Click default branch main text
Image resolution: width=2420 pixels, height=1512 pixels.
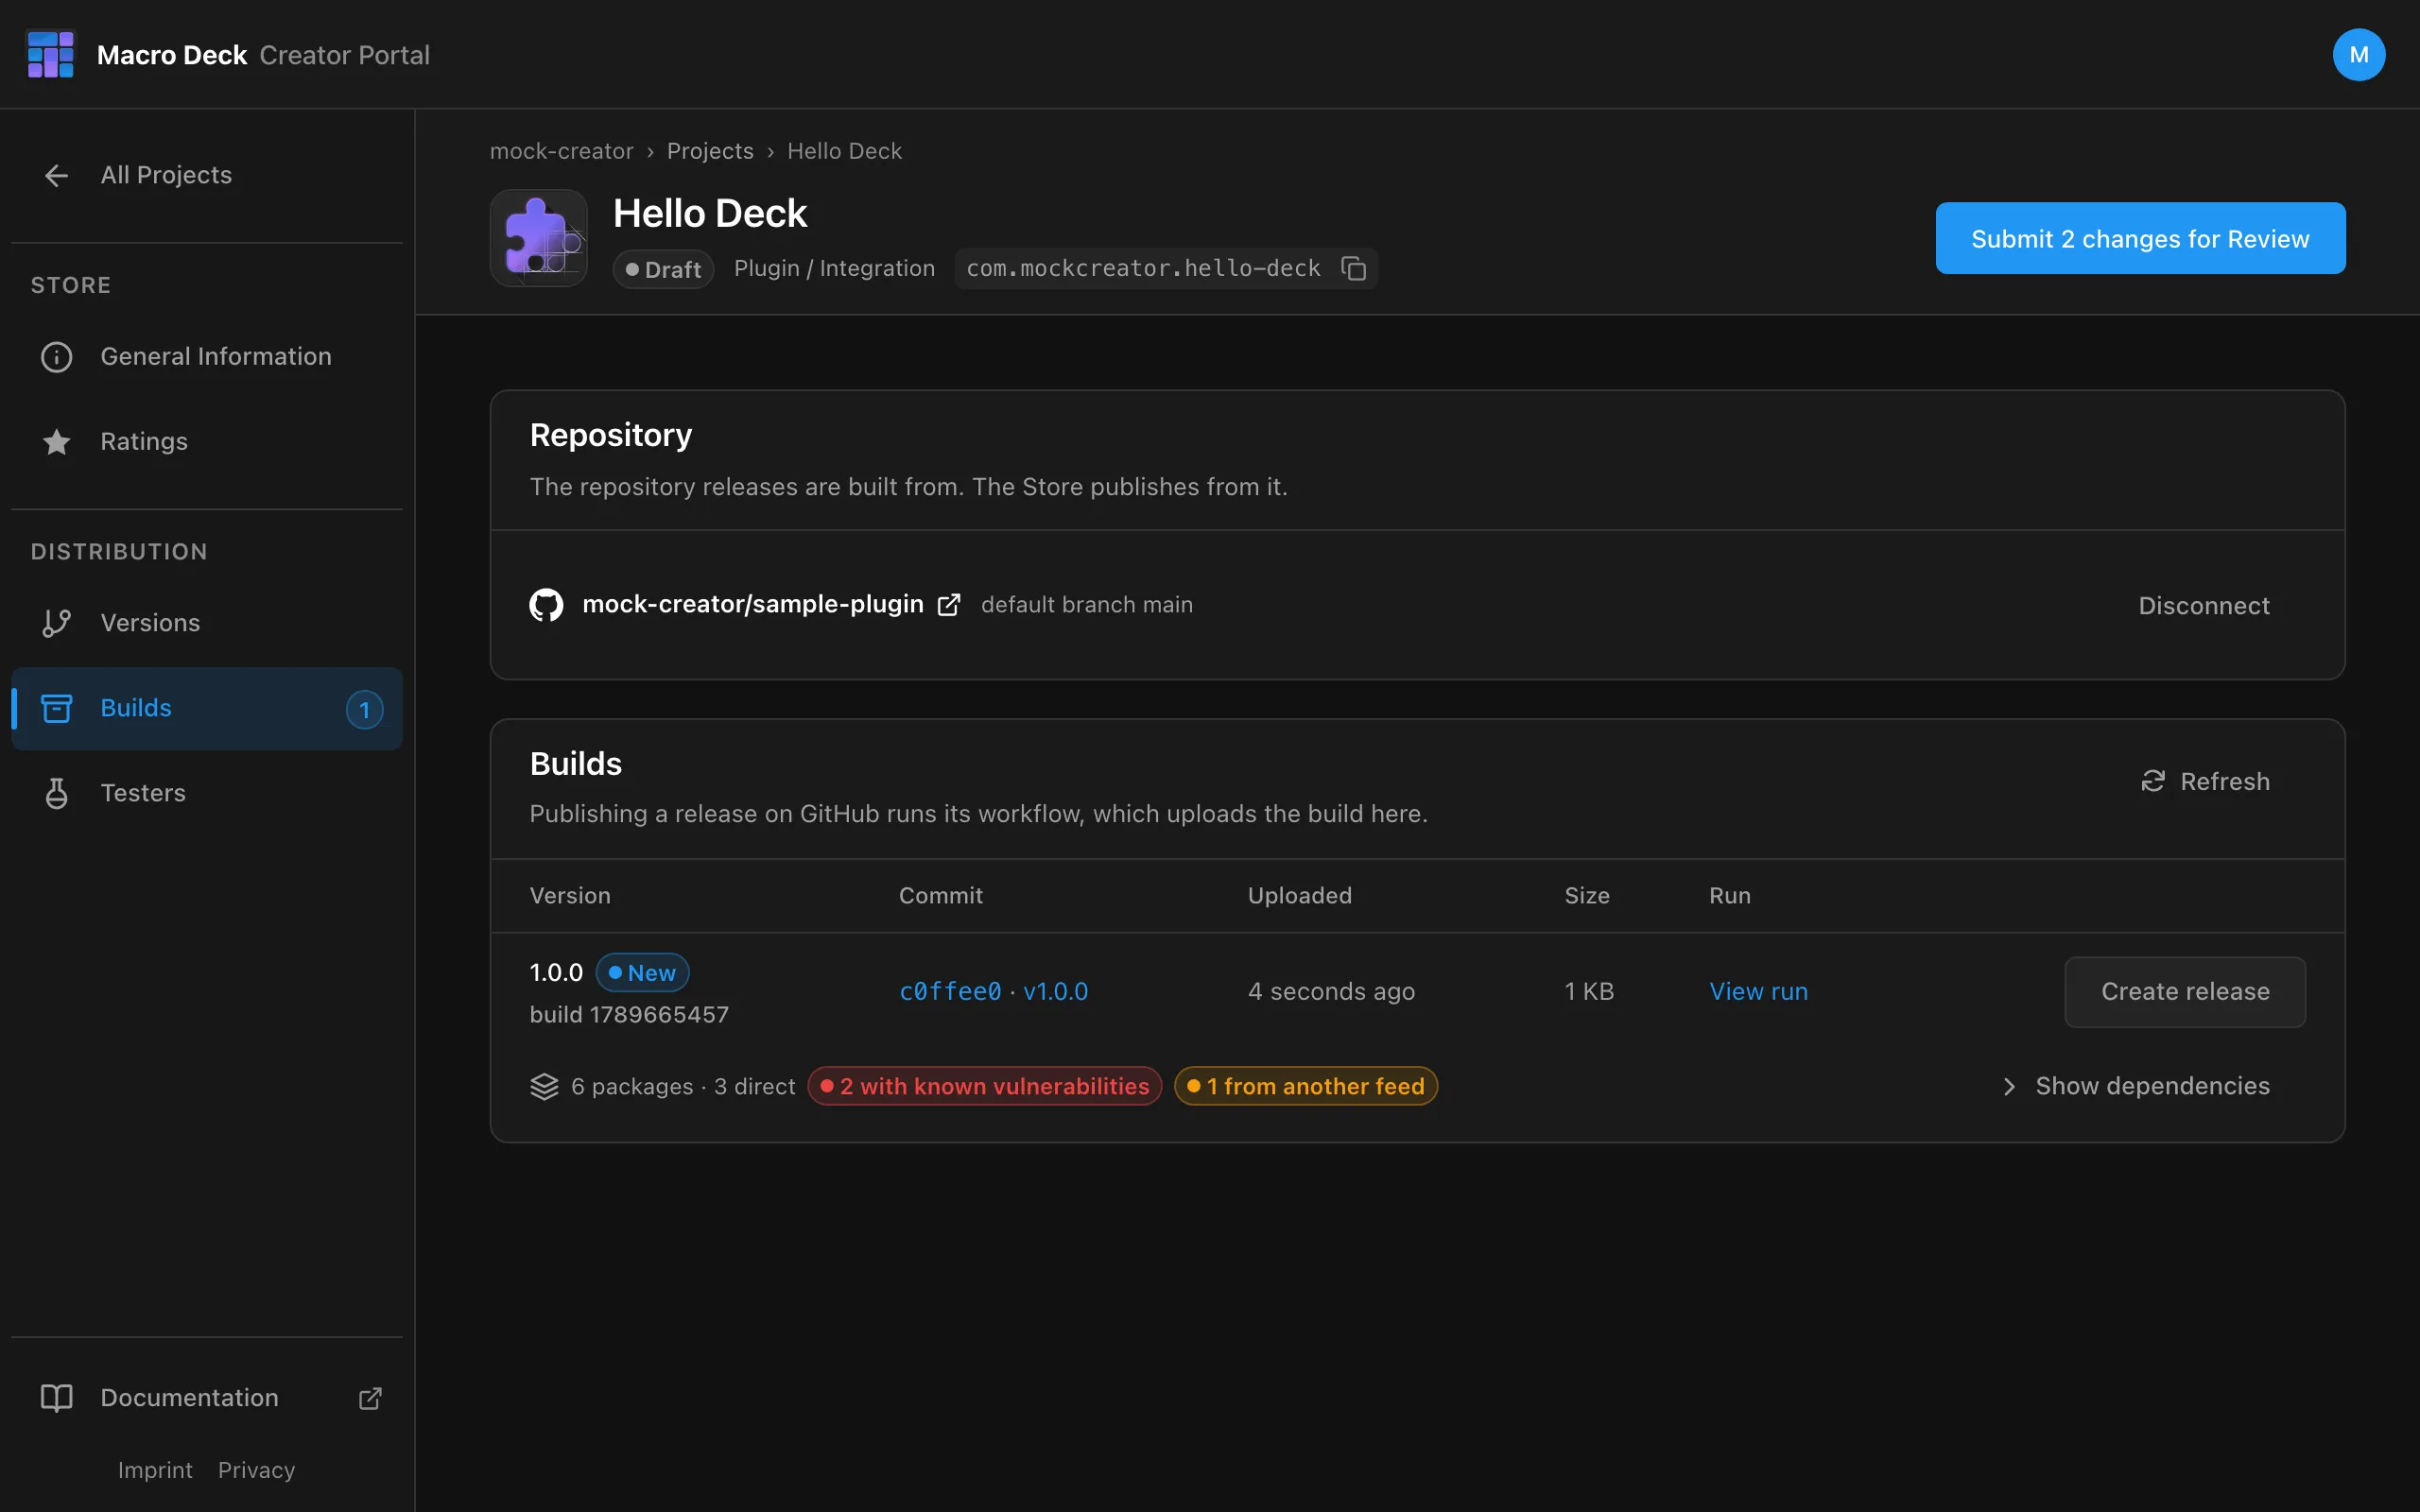[1086, 605]
